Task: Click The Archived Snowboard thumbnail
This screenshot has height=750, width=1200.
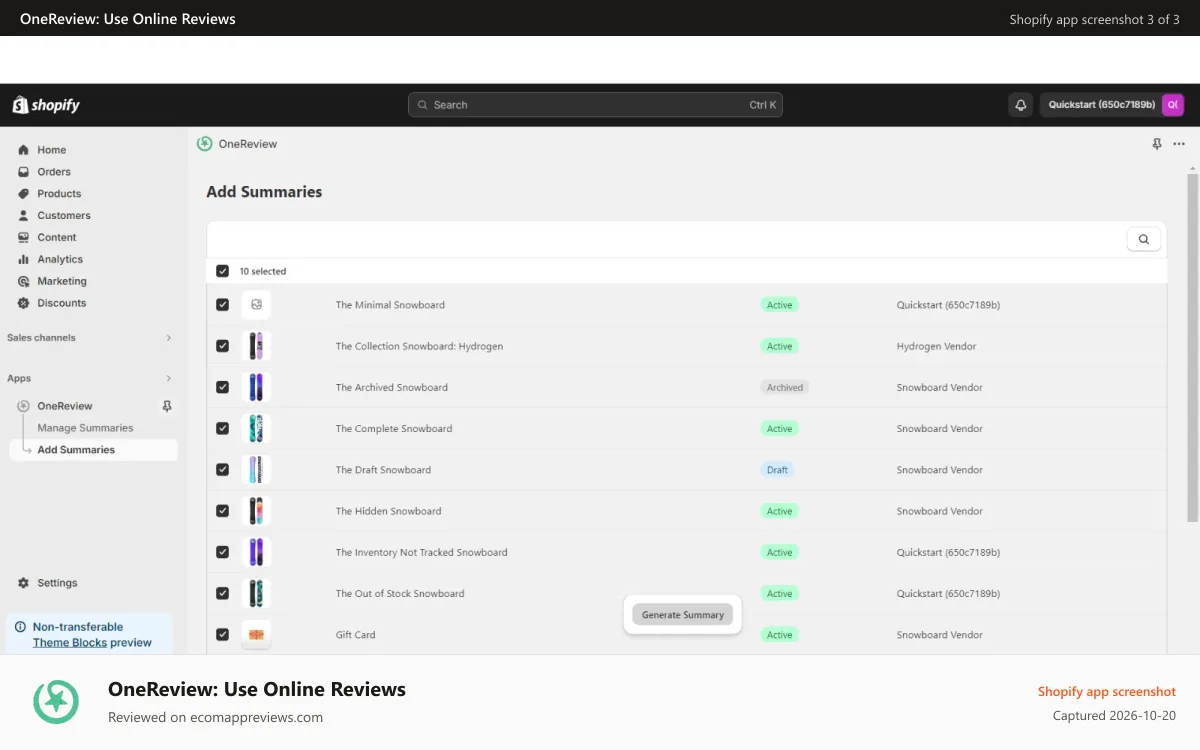Action: [x=257, y=387]
